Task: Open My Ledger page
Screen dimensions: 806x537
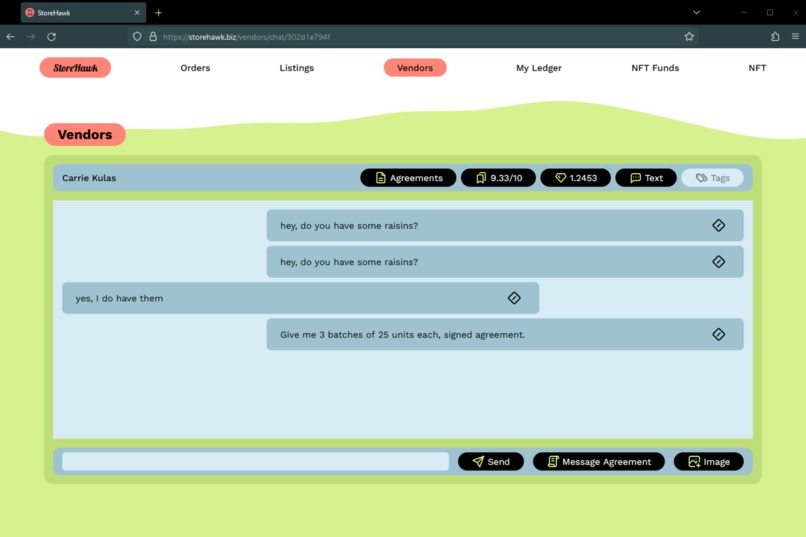Action: click(x=539, y=68)
